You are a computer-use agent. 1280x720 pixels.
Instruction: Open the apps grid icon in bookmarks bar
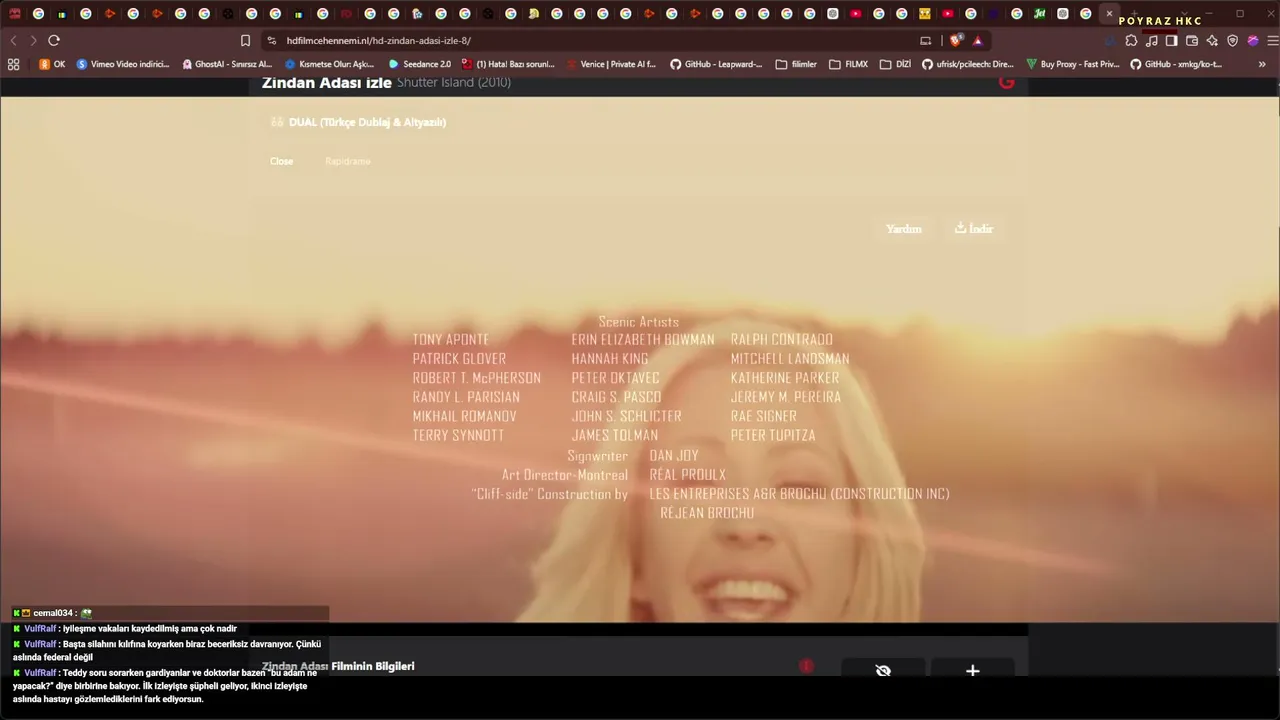click(x=13, y=64)
